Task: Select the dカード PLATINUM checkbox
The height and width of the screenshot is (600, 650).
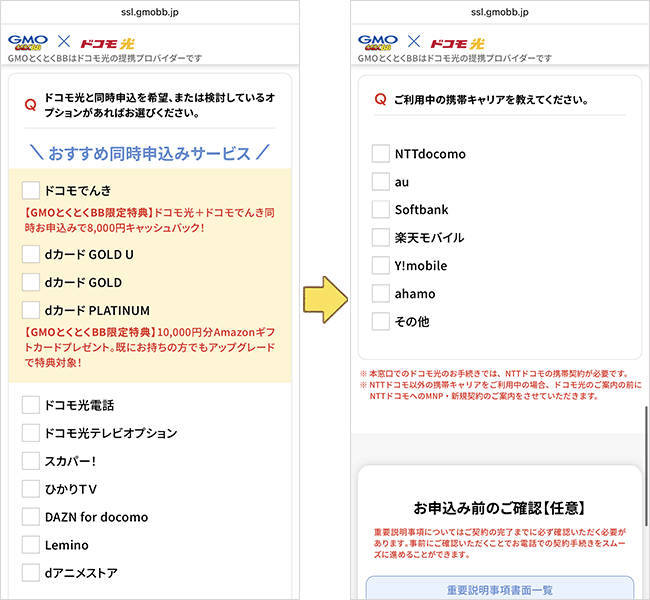Action: pyautogui.click(x=31, y=310)
